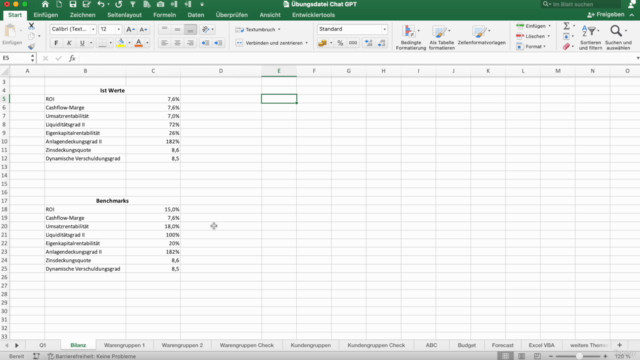Click the insert function fx icon

point(72,58)
